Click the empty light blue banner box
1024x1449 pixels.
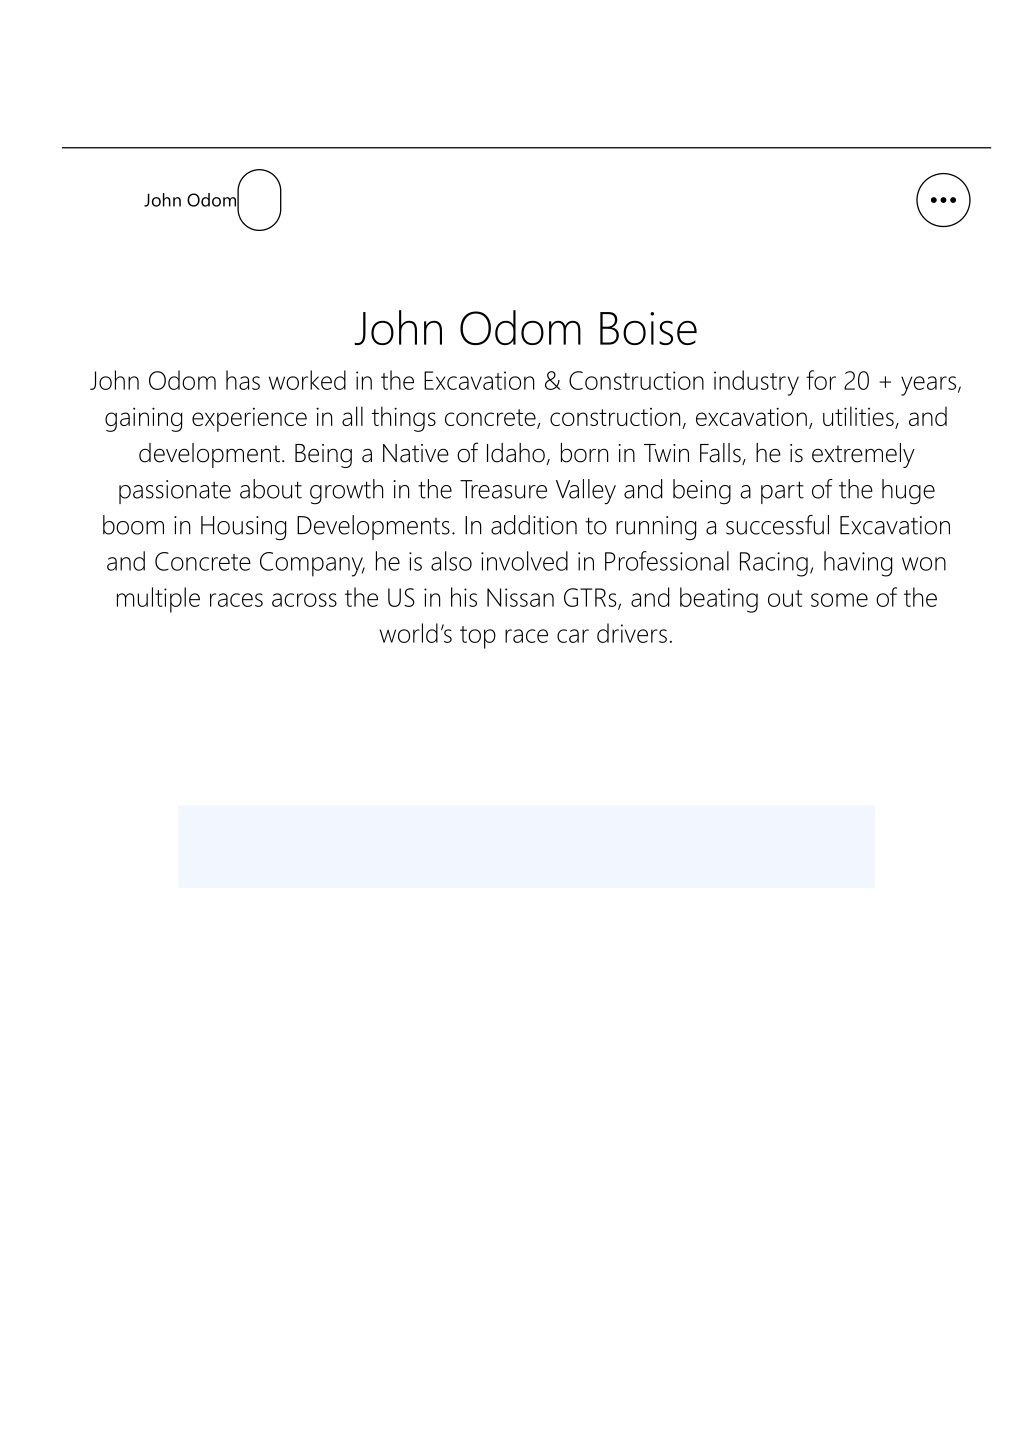tap(526, 846)
